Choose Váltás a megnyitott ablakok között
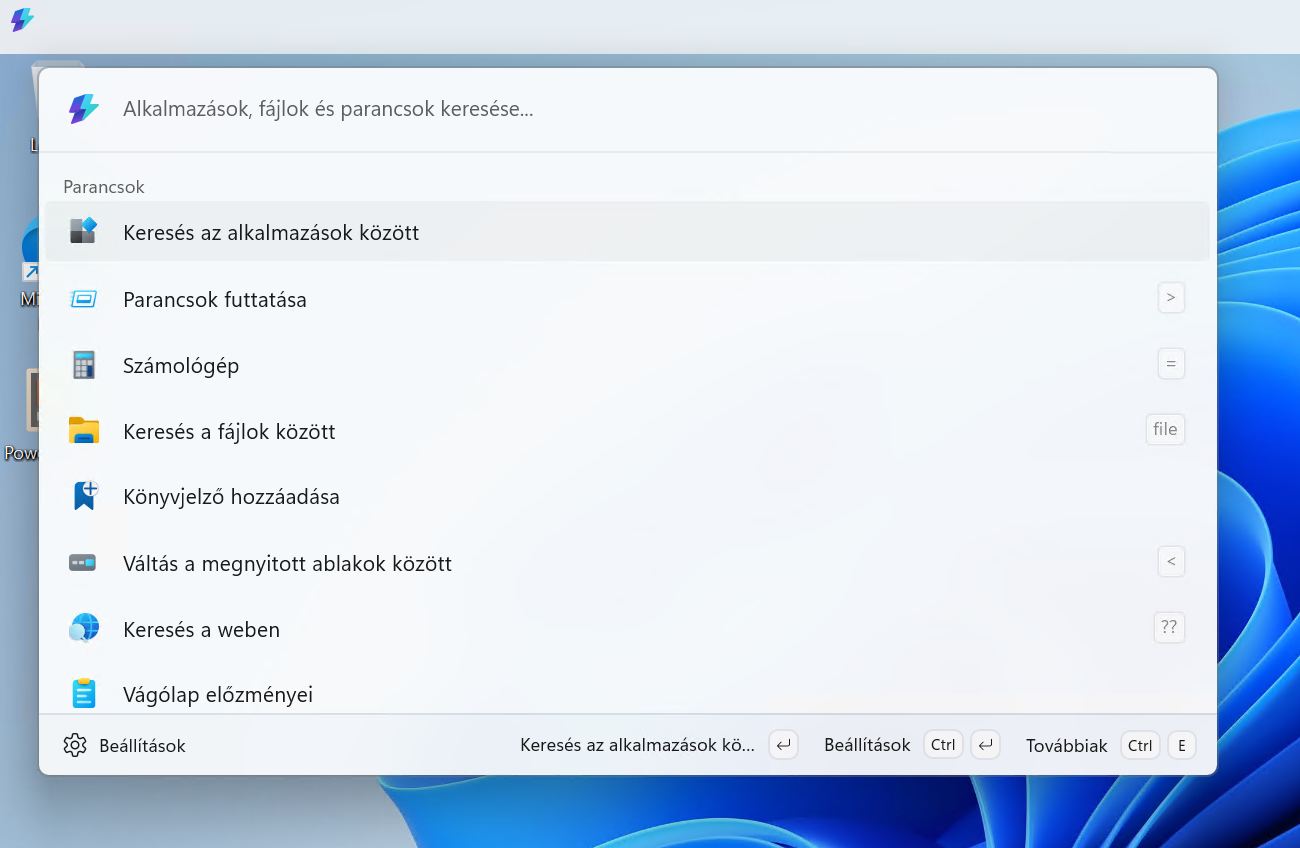 point(287,564)
